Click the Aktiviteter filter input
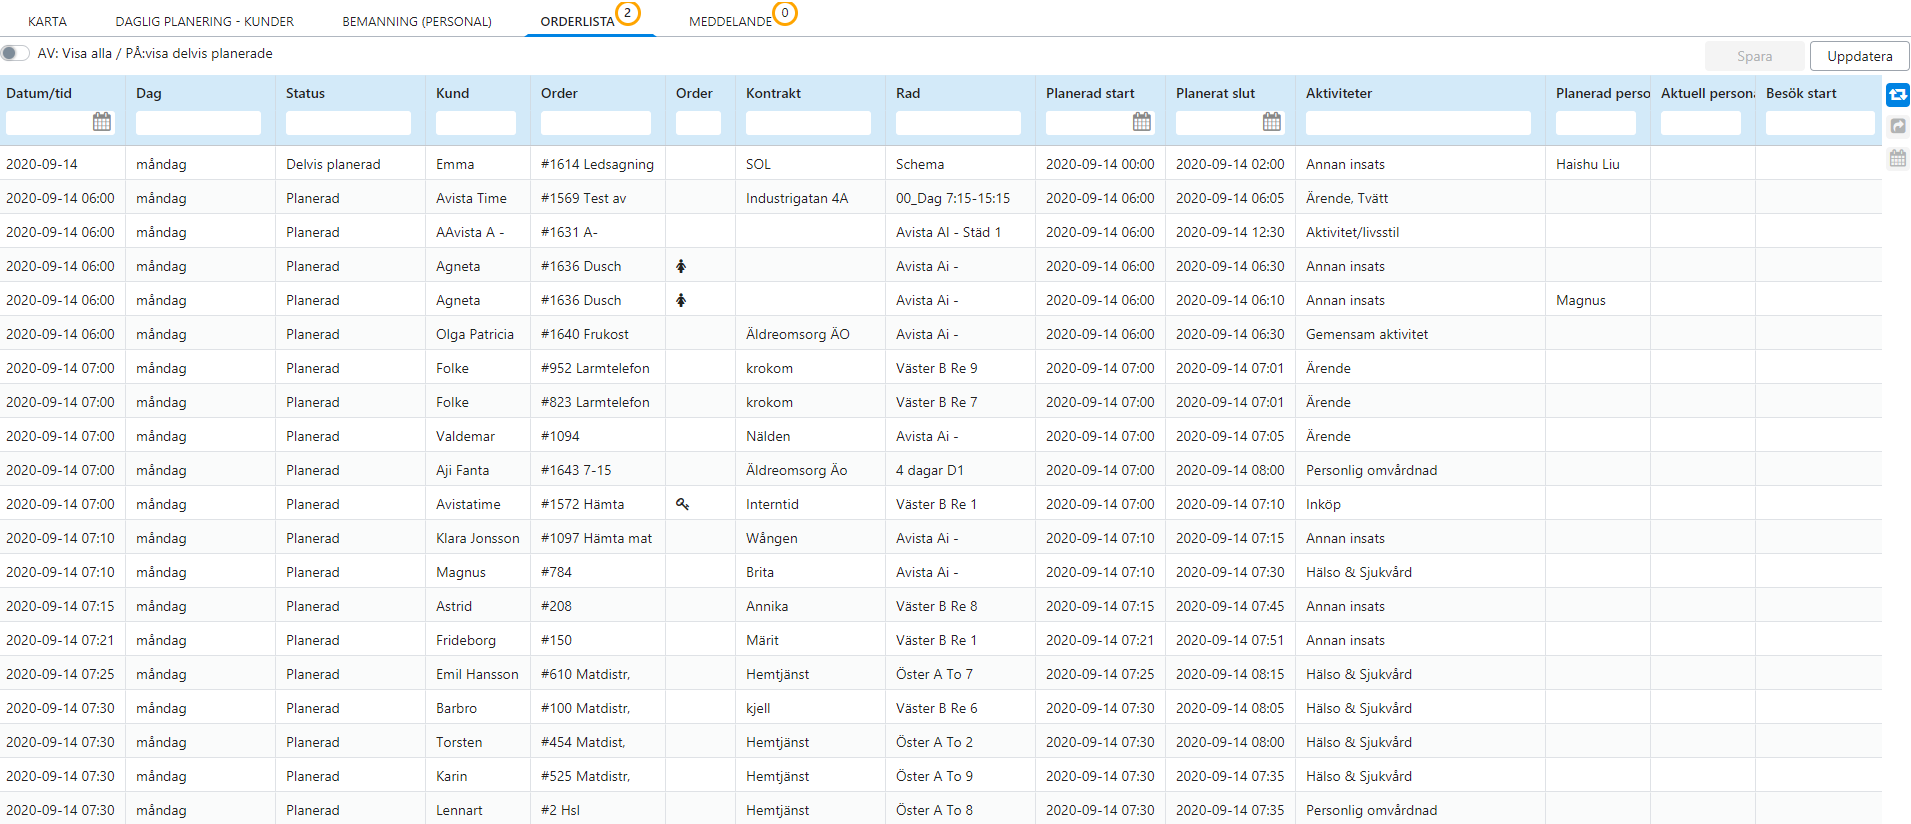Screen dimensions: 1911x824 point(1418,122)
